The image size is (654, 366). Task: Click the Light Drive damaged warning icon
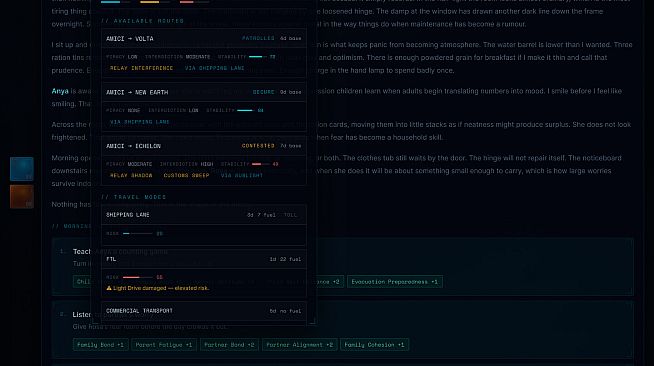(109, 288)
